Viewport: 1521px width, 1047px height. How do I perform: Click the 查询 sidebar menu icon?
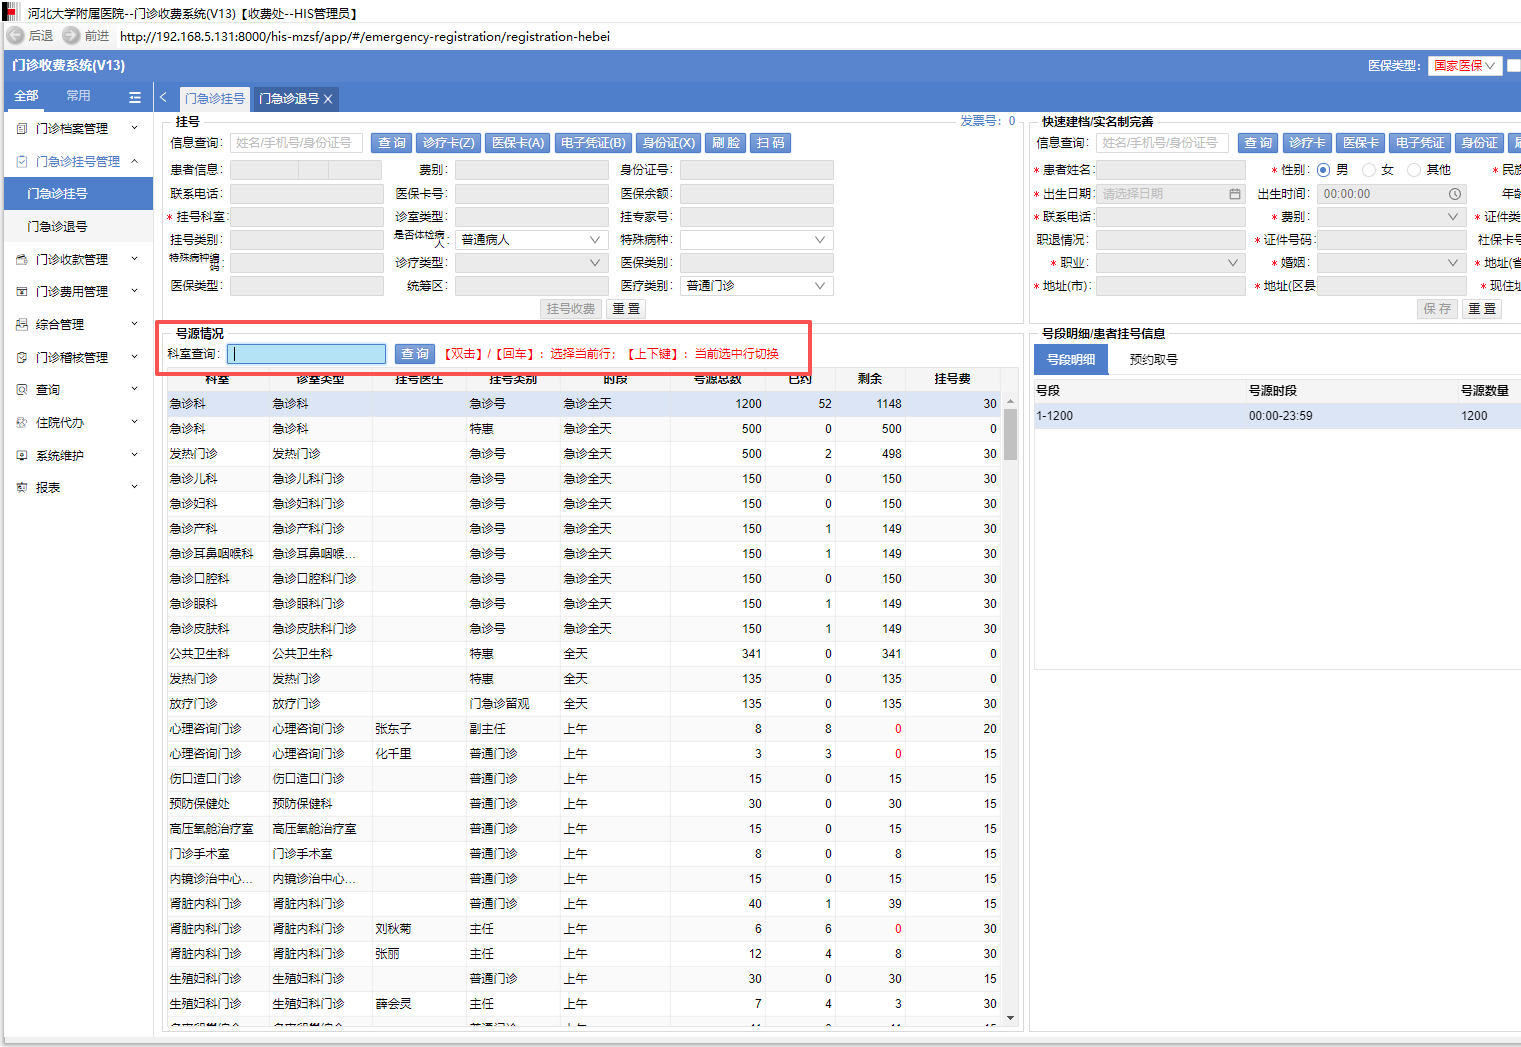tap(22, 390)
